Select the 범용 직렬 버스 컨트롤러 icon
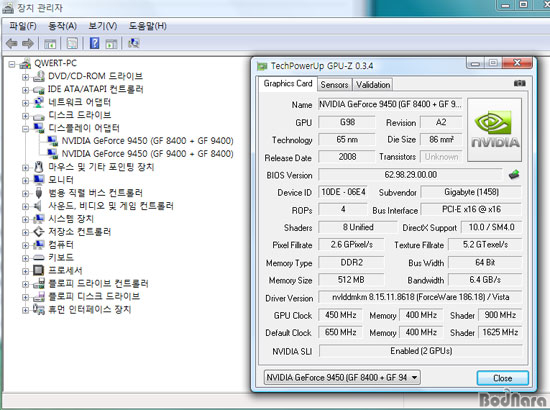Screen dimensions: 550x410 [39, 193]
